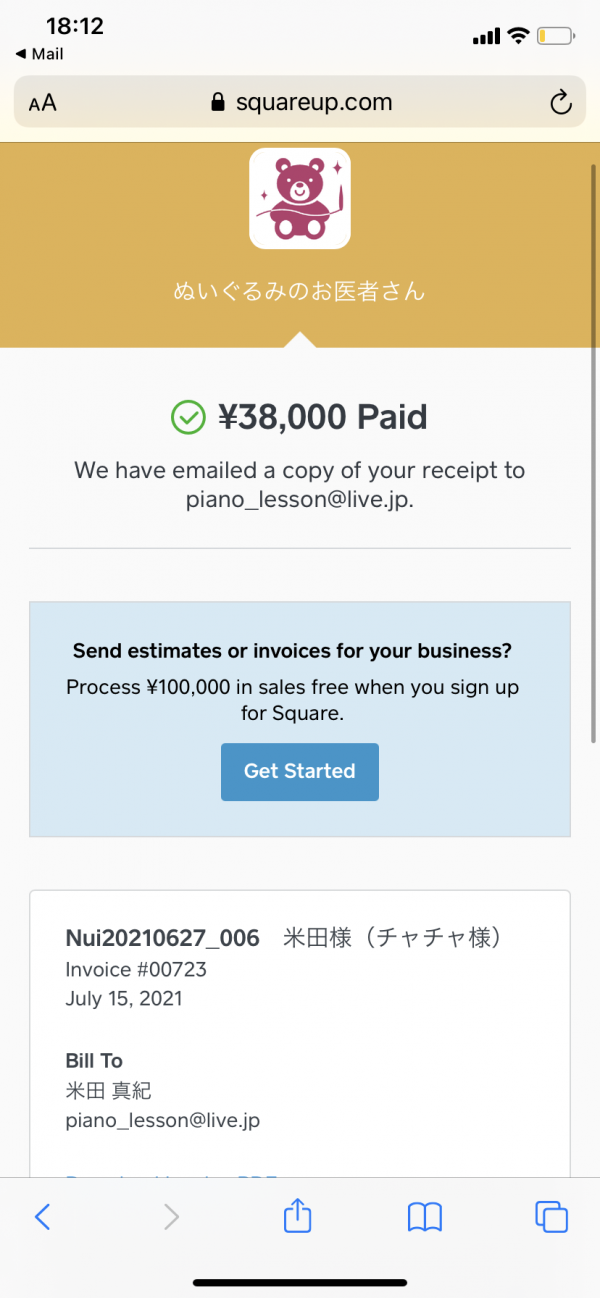Tap the Invoice #00723 text
This screenshot has width=600, height=1298.
pos(122,969)
